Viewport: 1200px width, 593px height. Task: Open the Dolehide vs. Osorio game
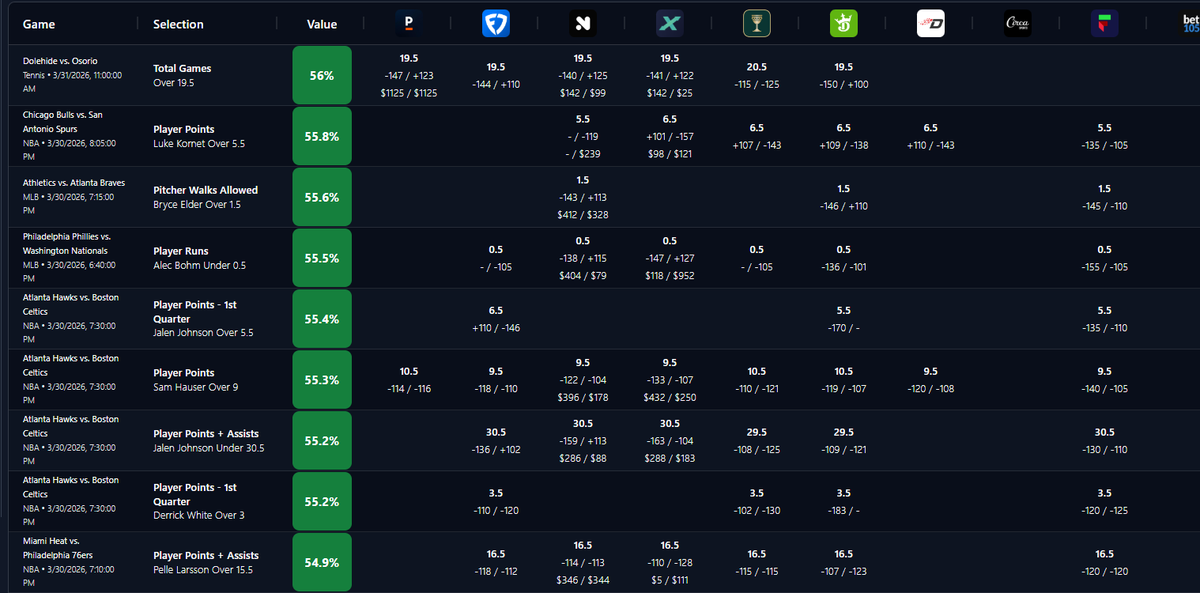coord(60,61)
